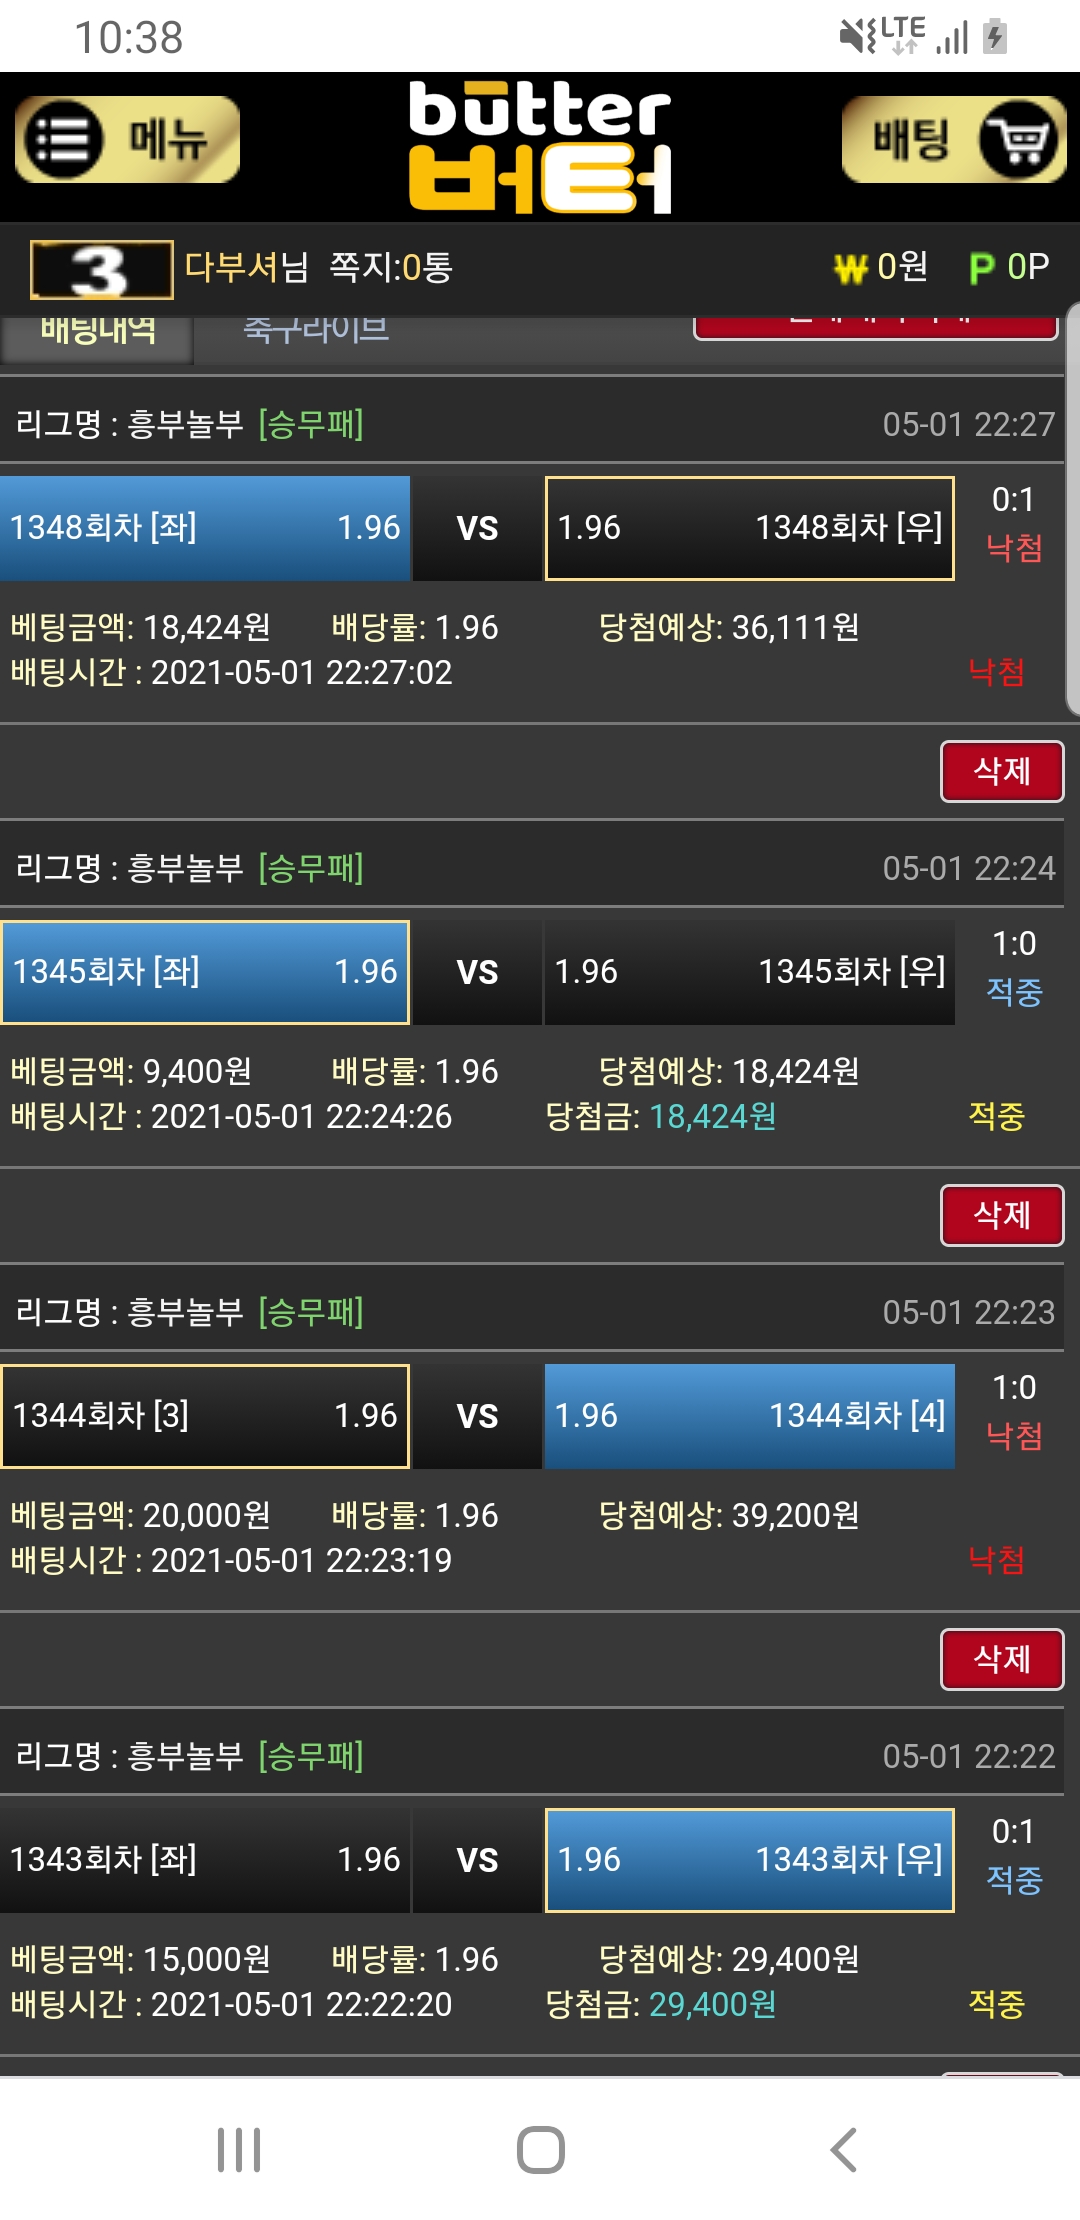Select the 1343회차 [우] option
This screenshot has height=2220, width=1080.
click(749, 1860)
